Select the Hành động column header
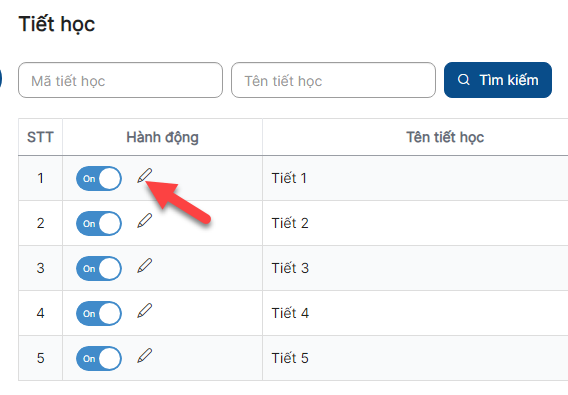Viewport: 568px width, 395px height. [x=162, y=137]
